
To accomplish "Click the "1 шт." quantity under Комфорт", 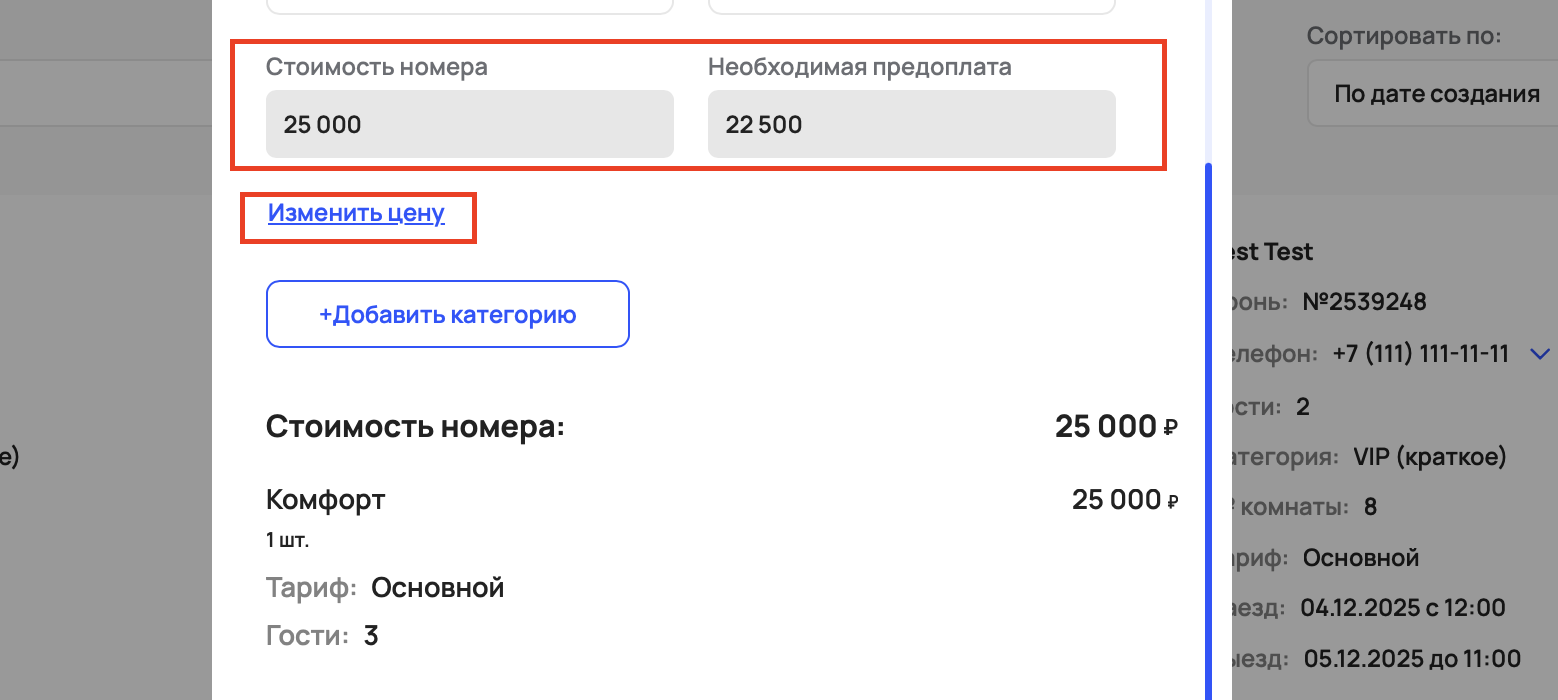I will tap(288, 541).
